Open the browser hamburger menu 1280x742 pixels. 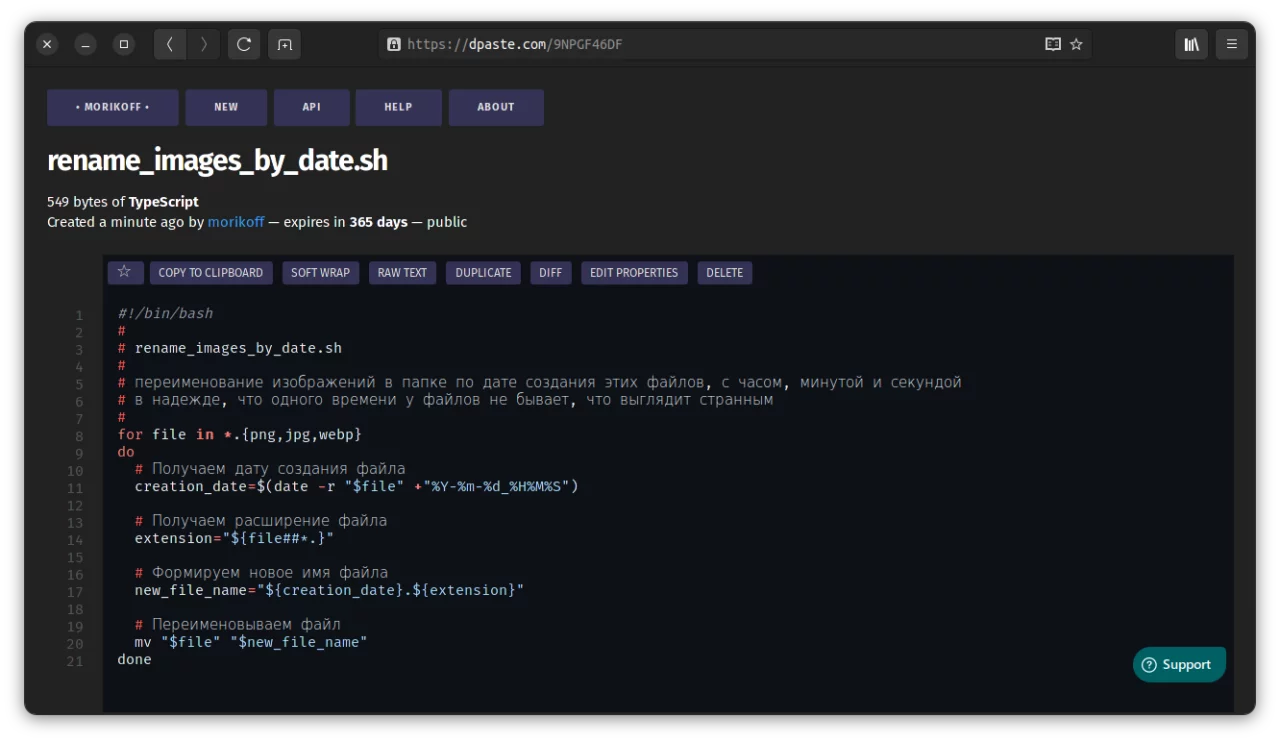point(1232,44)
